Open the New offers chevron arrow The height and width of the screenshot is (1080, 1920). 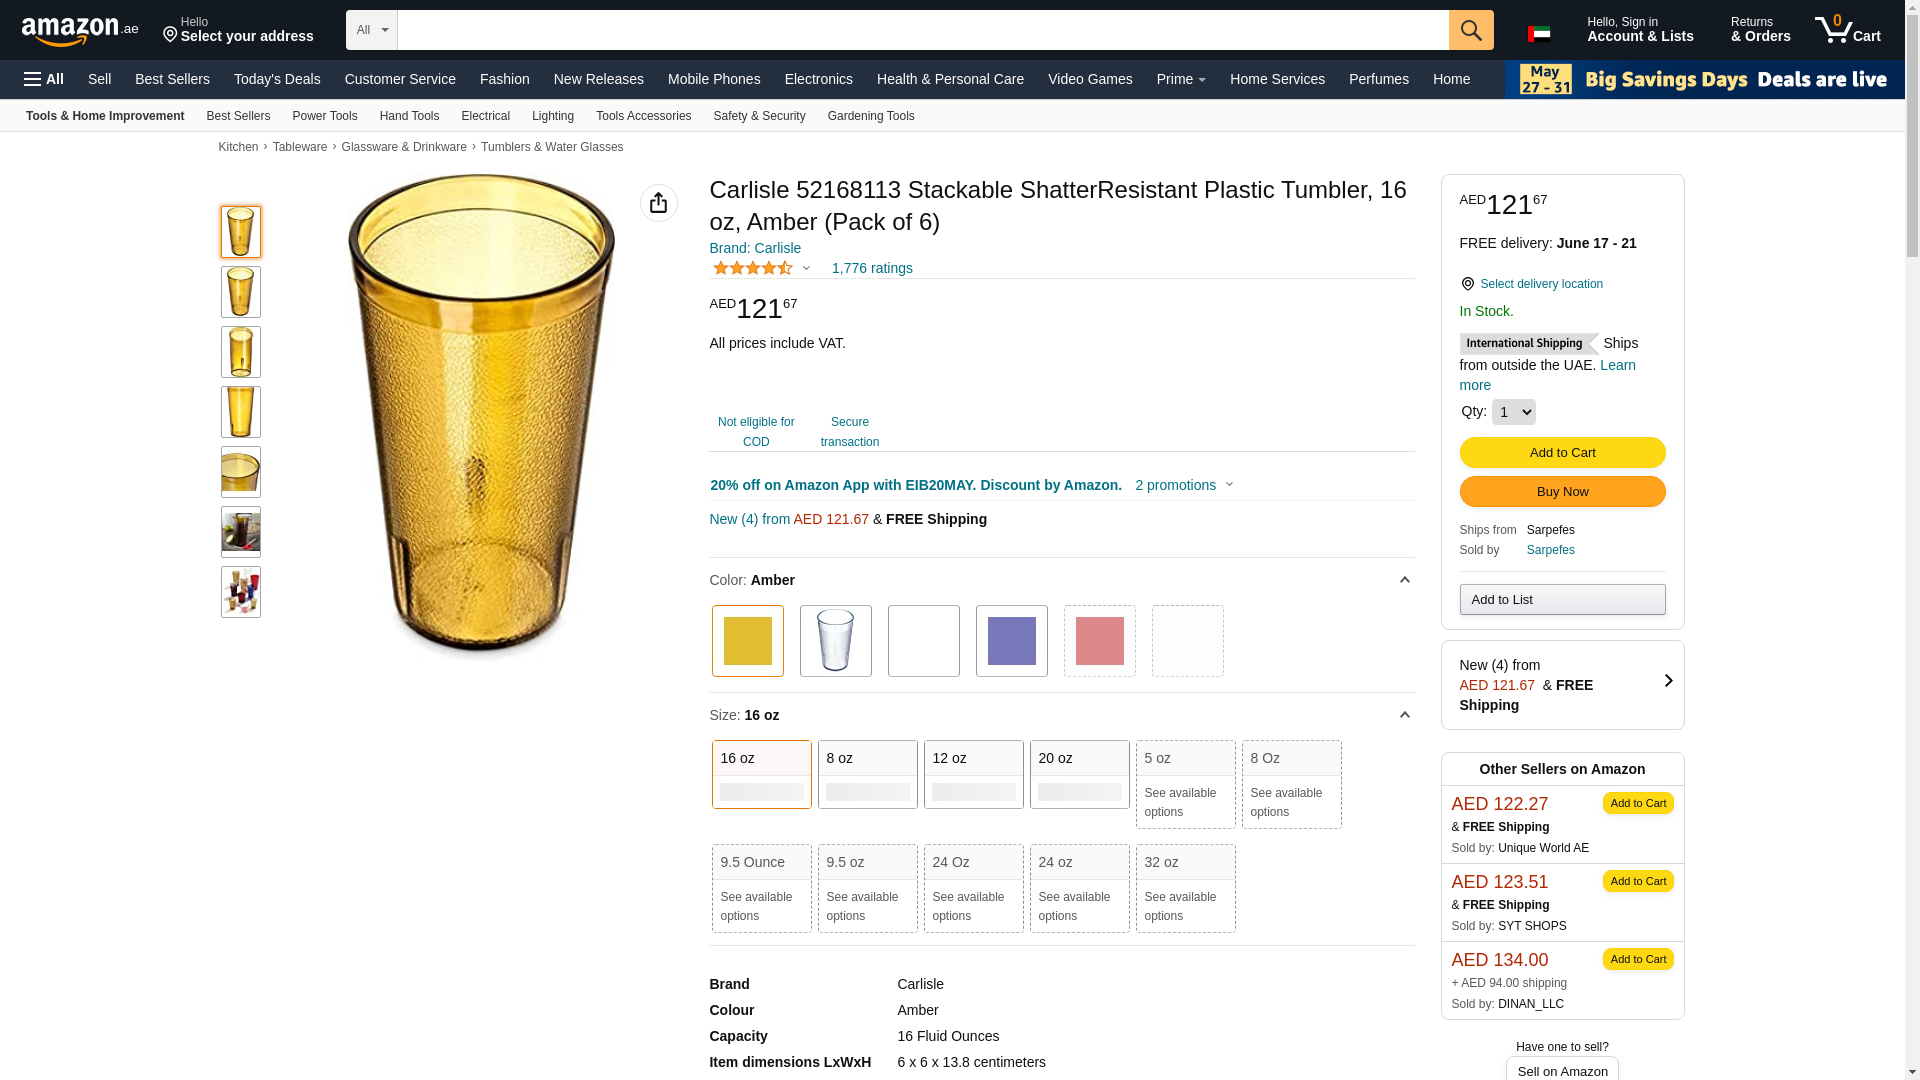click(x=1668, y=681)
